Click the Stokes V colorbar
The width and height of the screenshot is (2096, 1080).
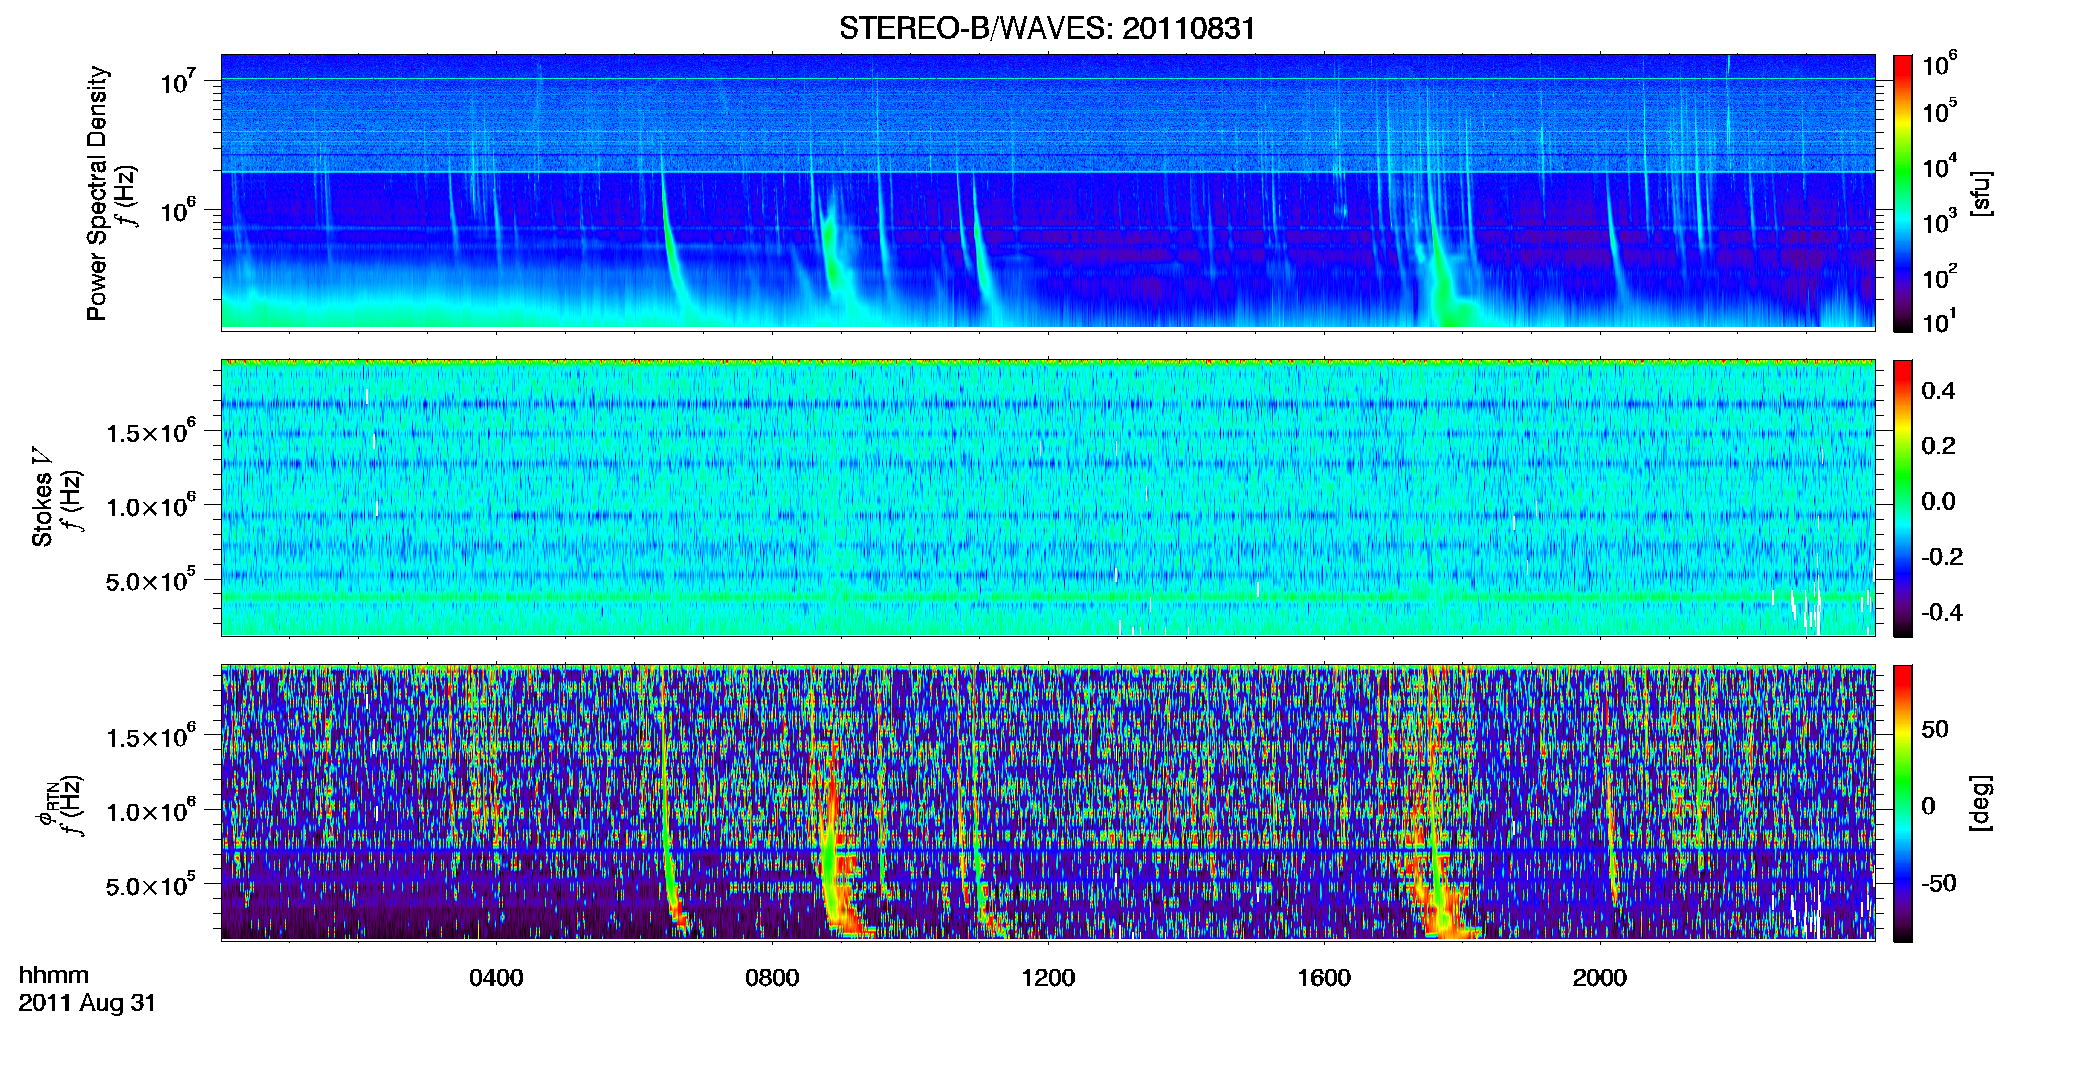(x=1903, y=498)
